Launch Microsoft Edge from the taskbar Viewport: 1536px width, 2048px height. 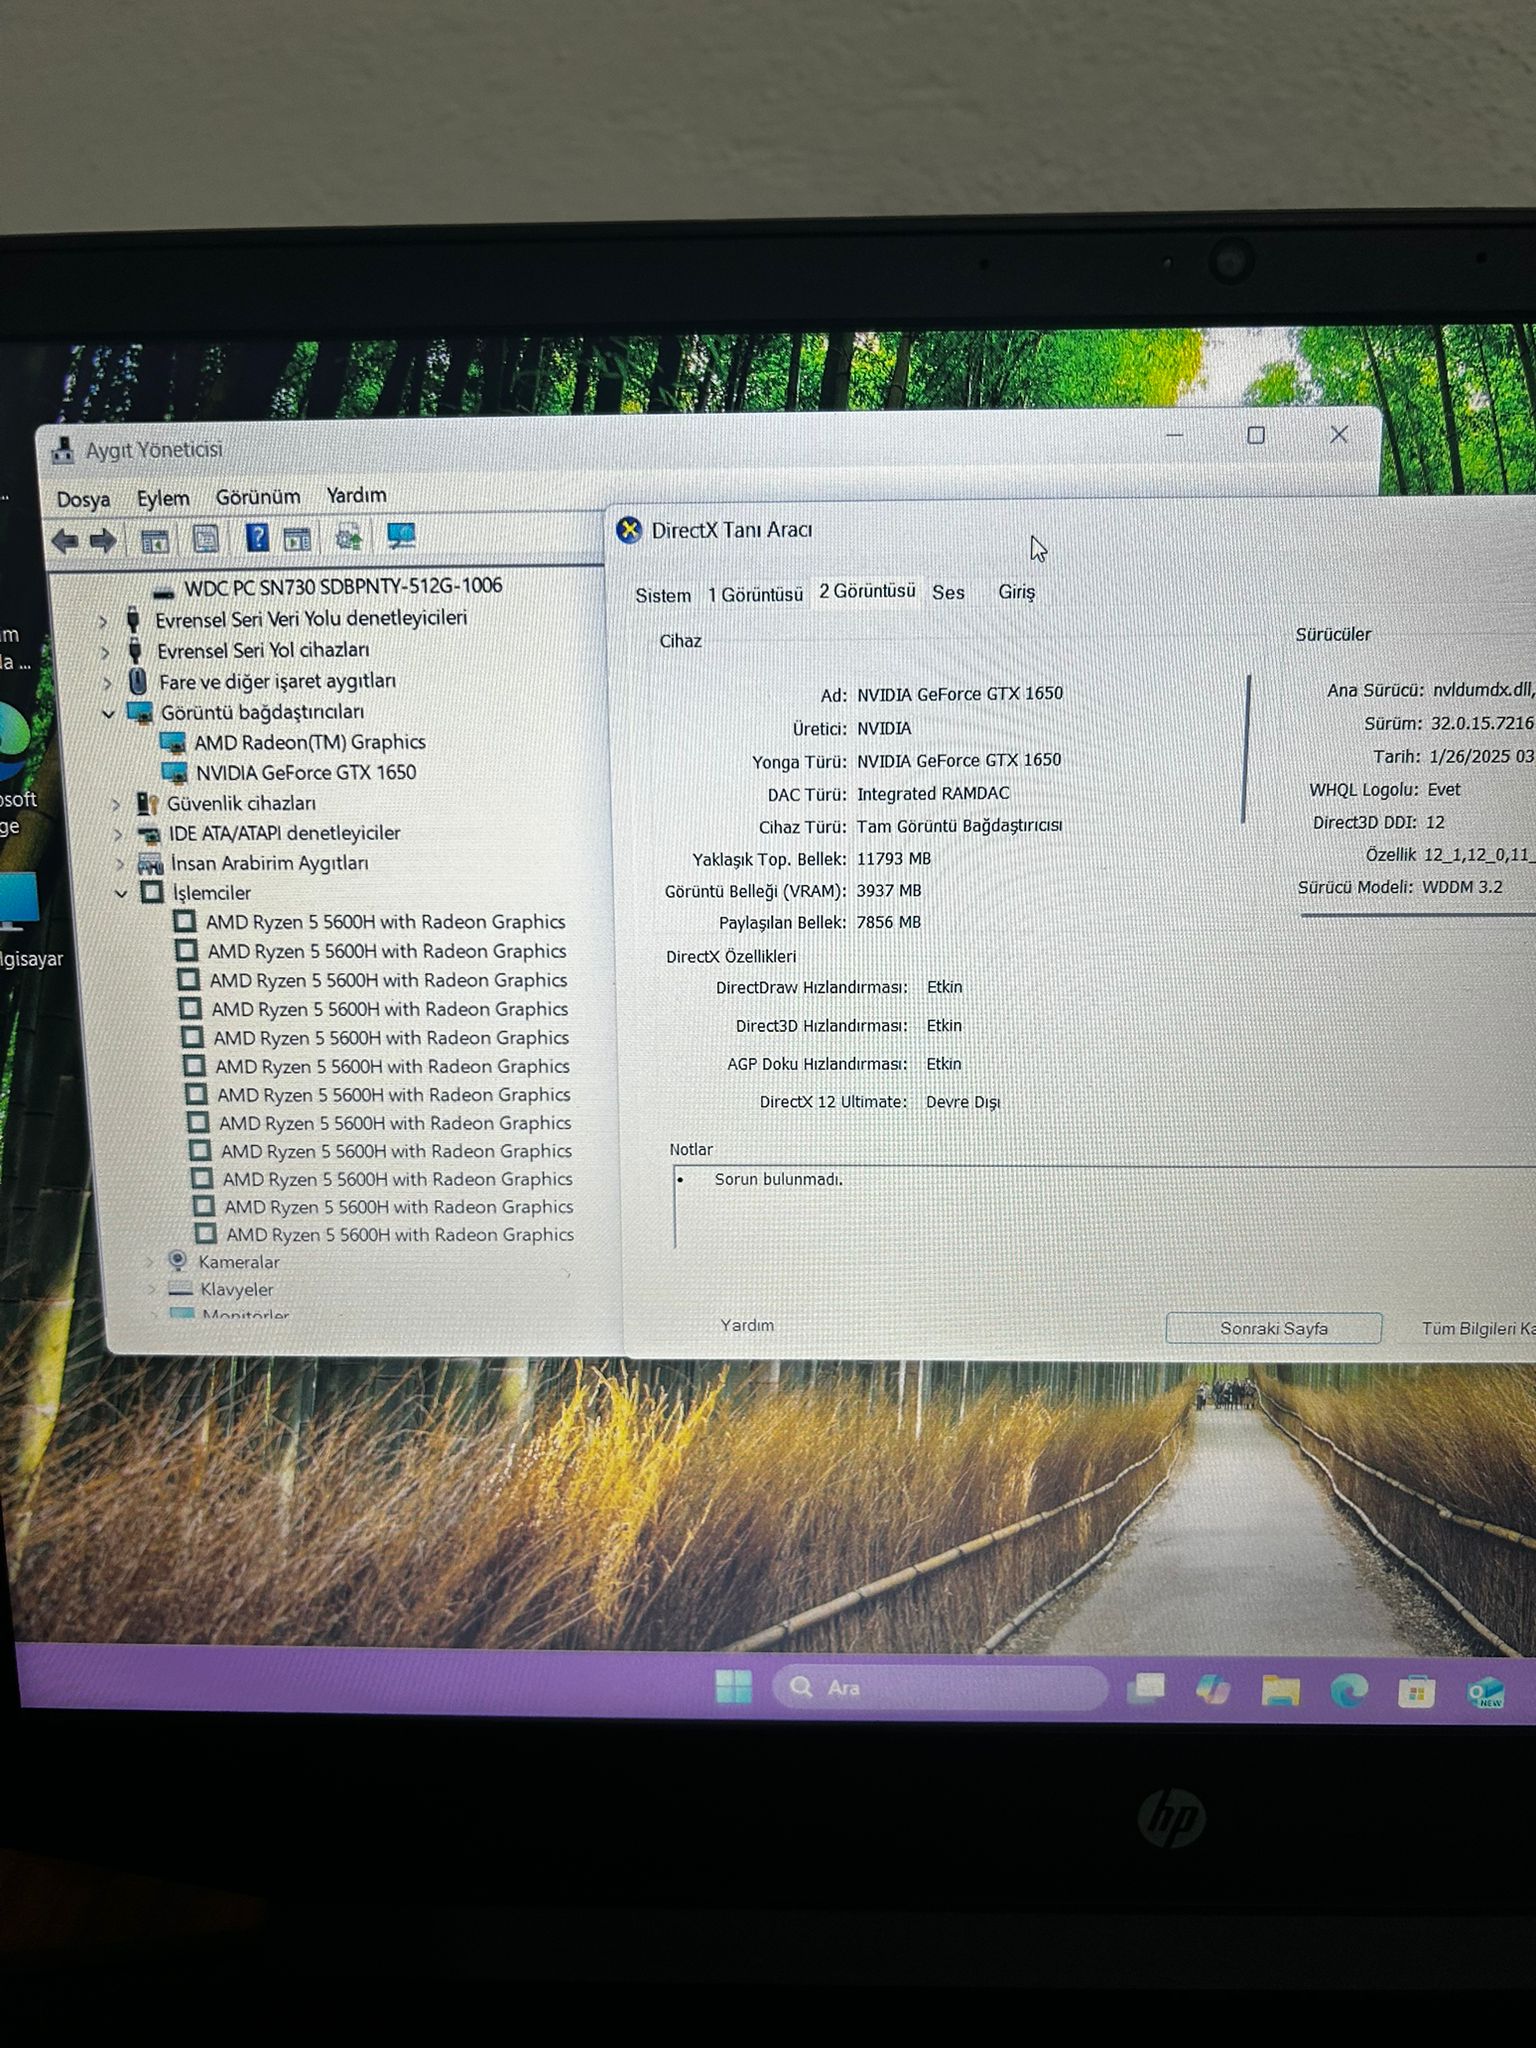coord(1348,1691)
